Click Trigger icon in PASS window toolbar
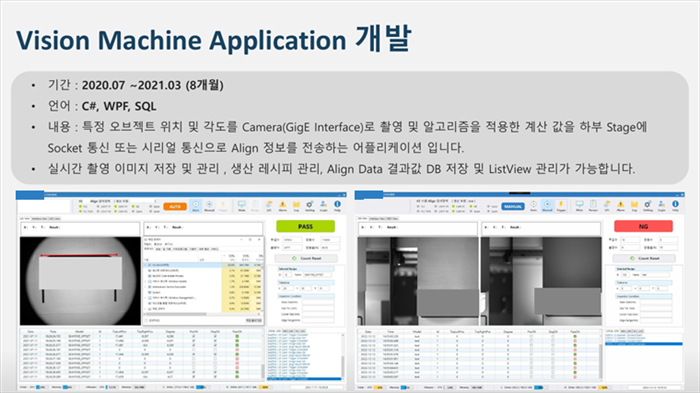This screenshot has height=393, width=700. pos(223,205)
